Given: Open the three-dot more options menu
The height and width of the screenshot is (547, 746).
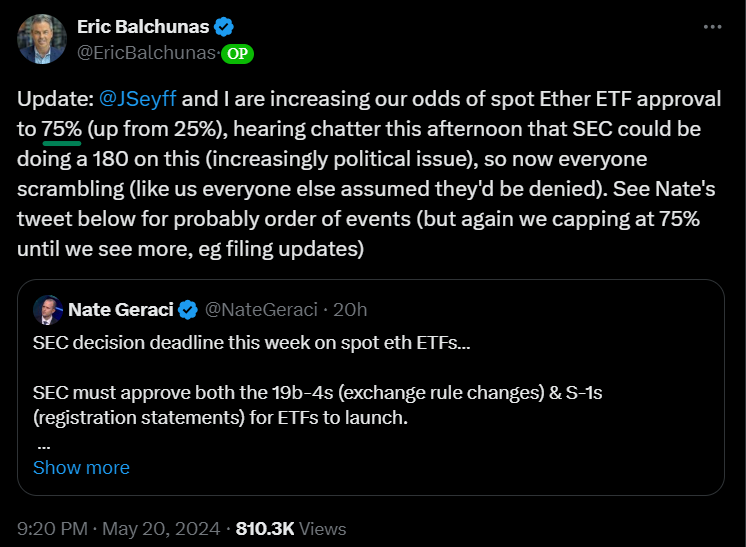Looking at the screenshot, I should point(712,27).
